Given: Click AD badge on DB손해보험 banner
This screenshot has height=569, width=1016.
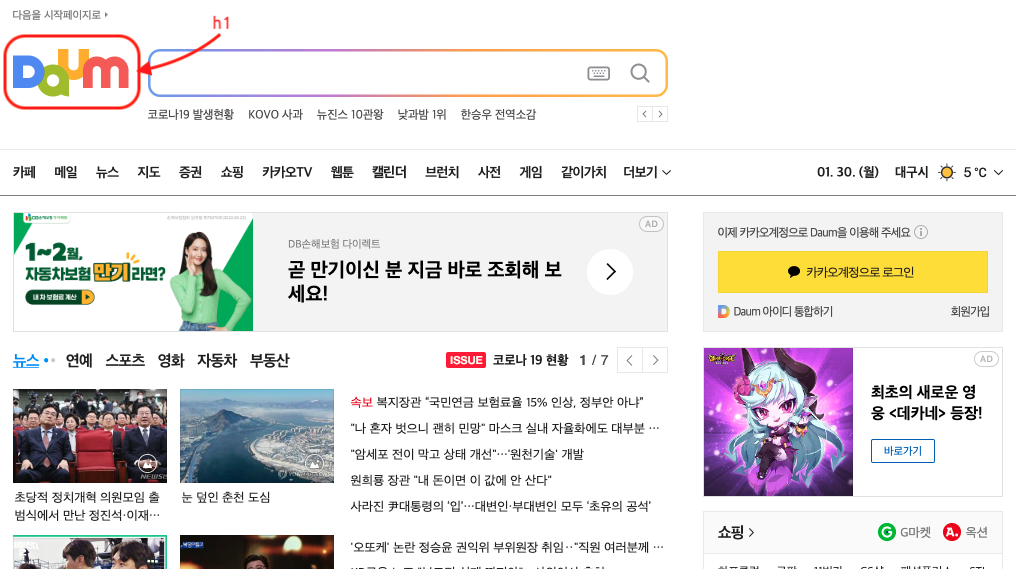Looking at the screenshot, I should tap(651, 224).
